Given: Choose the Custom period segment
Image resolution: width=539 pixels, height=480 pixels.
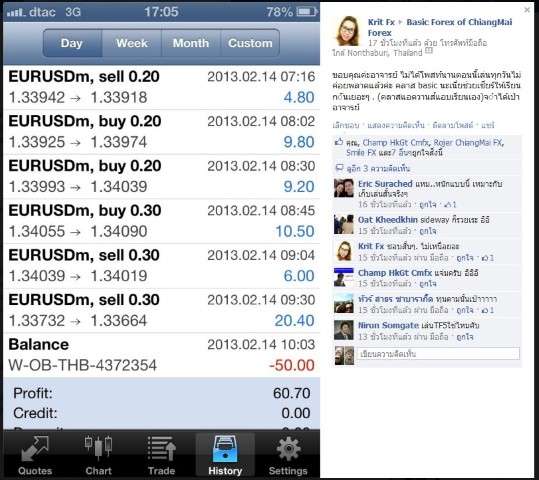Looking at the screenshot, I should pyautogui.click(x=250, y=43).
